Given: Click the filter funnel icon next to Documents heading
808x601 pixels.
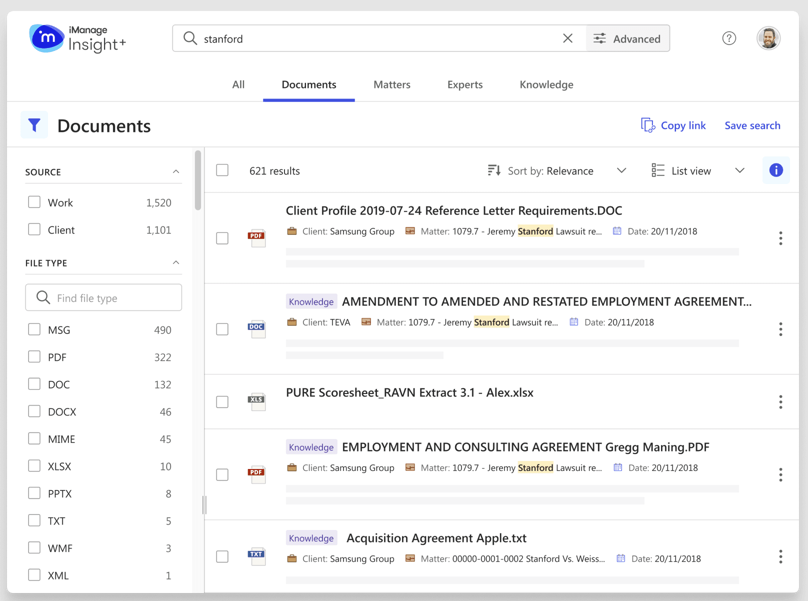Looking at the screenshot, I should [x=34, y=125].
